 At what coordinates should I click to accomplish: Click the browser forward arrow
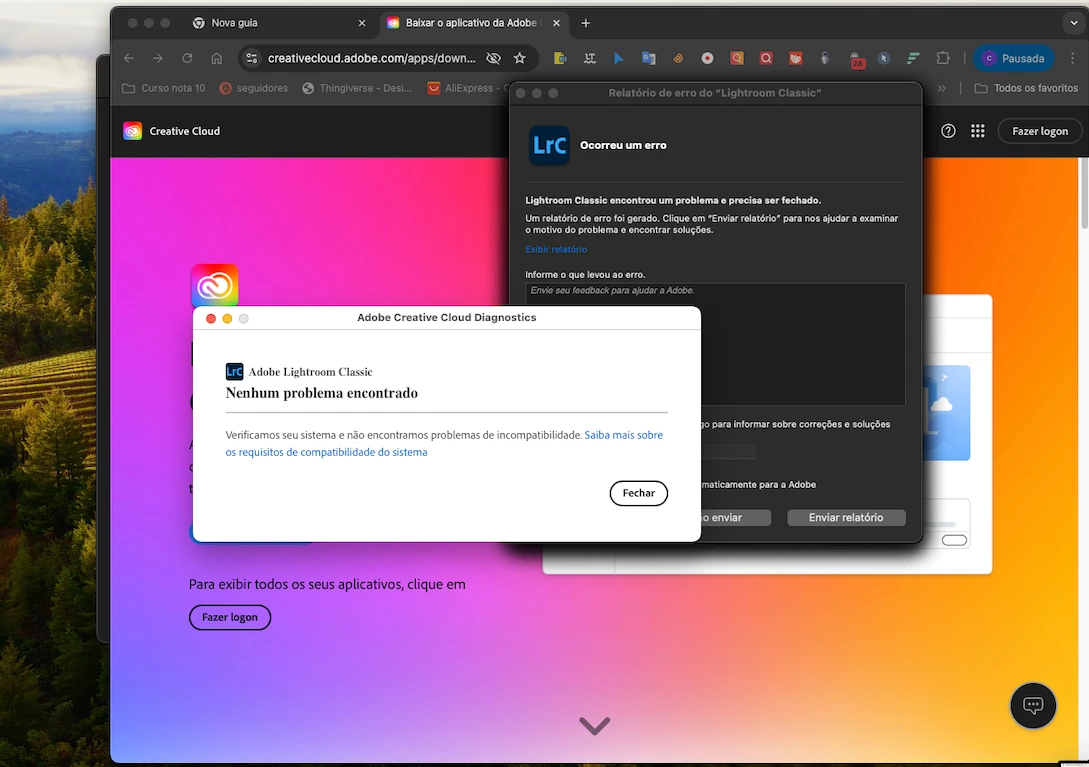(158, 58)
